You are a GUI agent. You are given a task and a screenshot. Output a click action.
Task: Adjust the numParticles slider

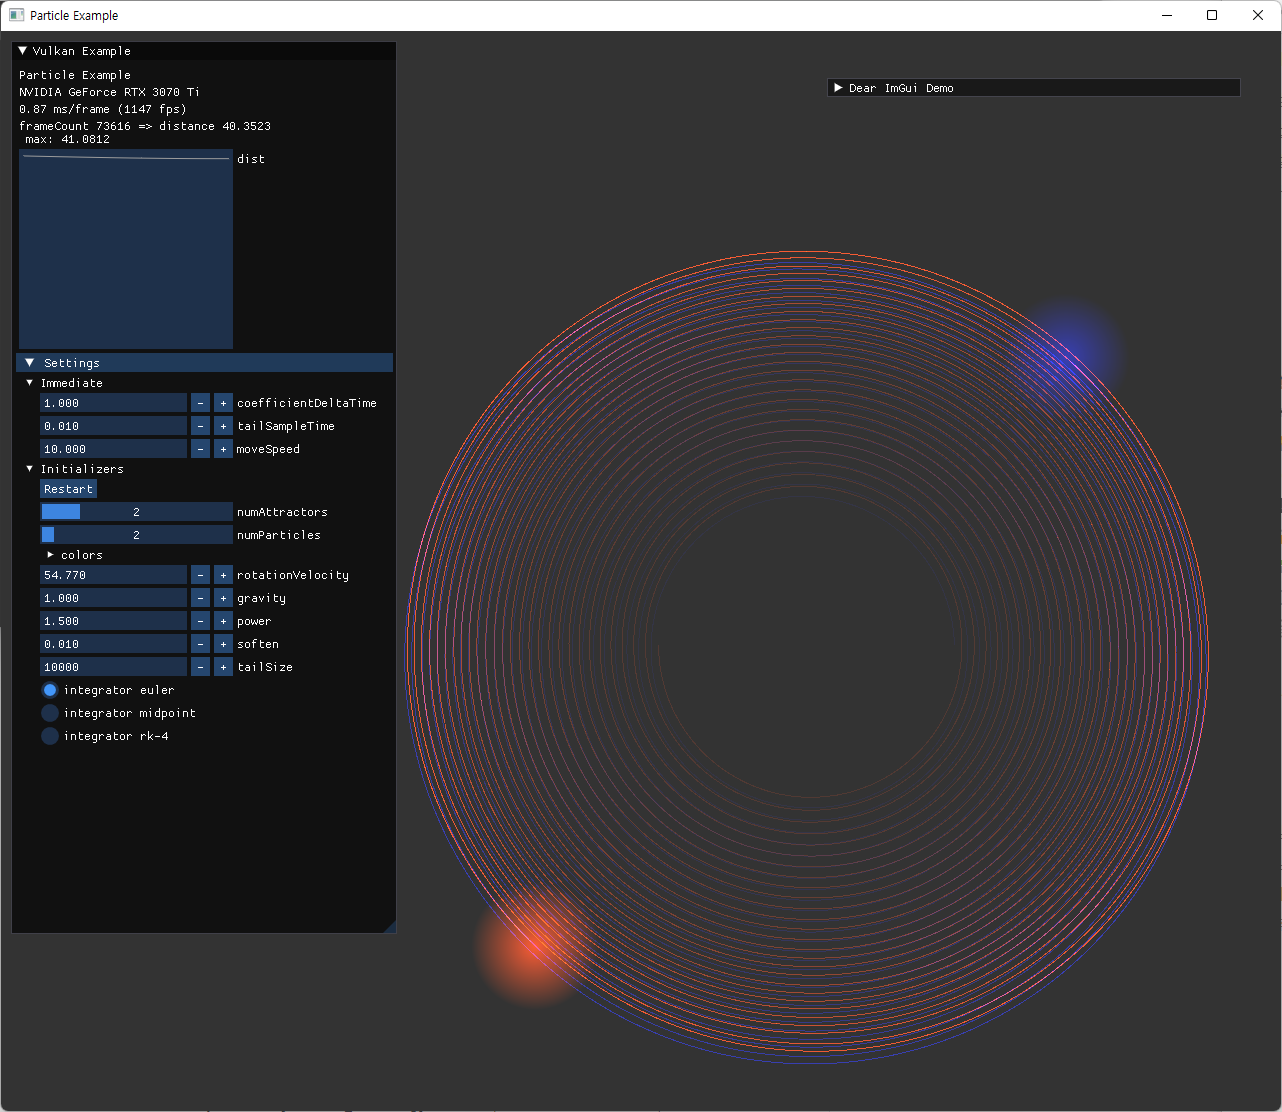[x=136, y=535]
